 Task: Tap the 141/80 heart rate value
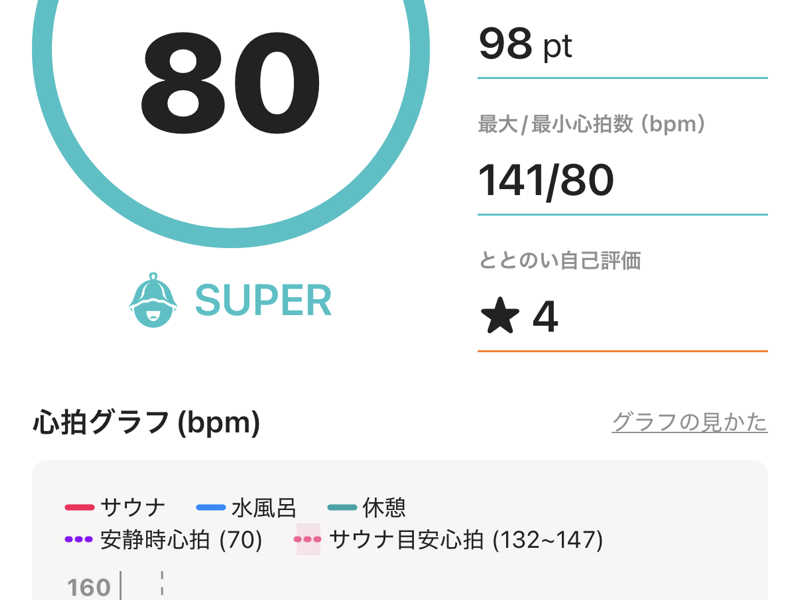[545, 180]
